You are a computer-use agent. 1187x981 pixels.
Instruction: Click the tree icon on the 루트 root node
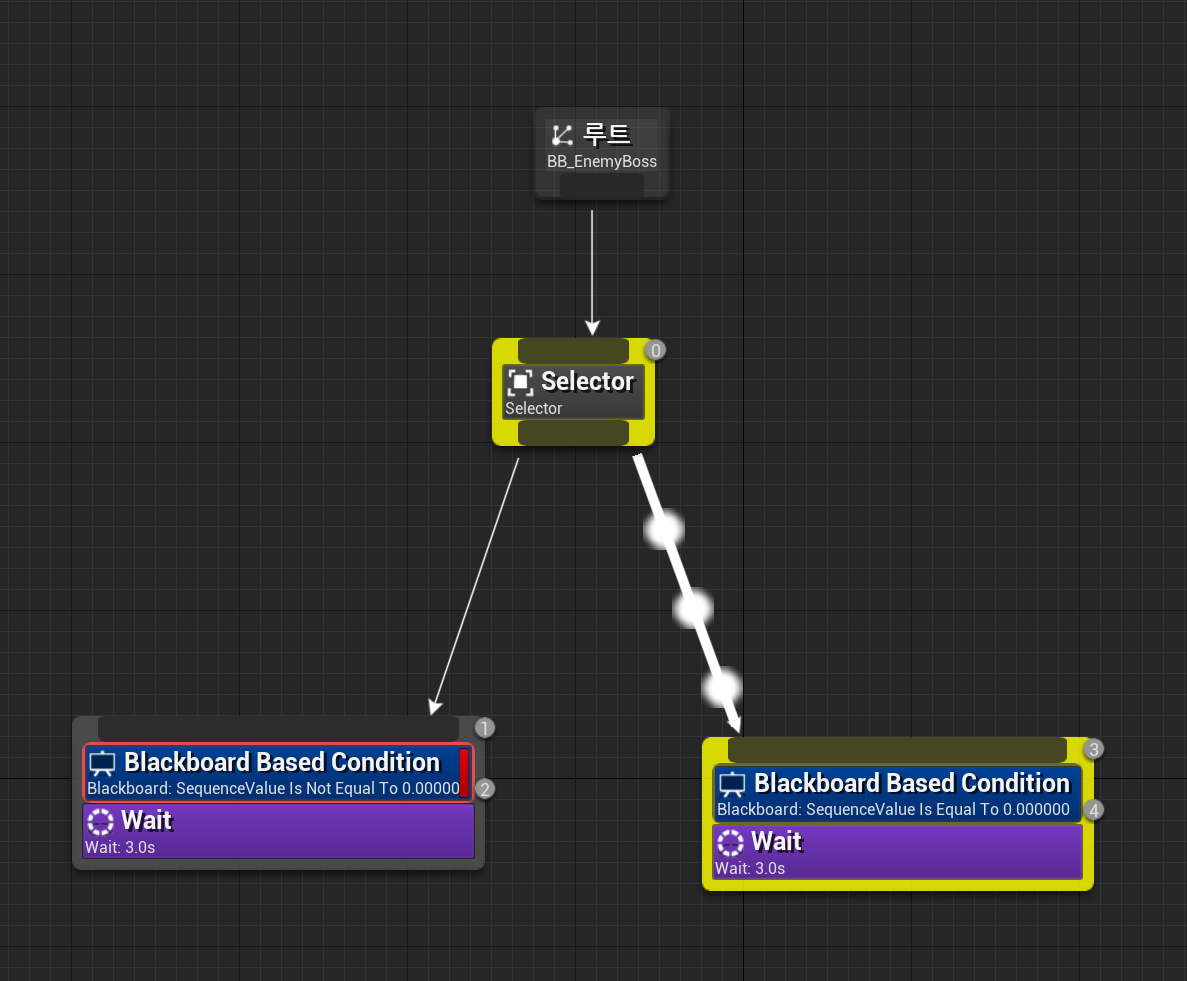coord(561,134)
